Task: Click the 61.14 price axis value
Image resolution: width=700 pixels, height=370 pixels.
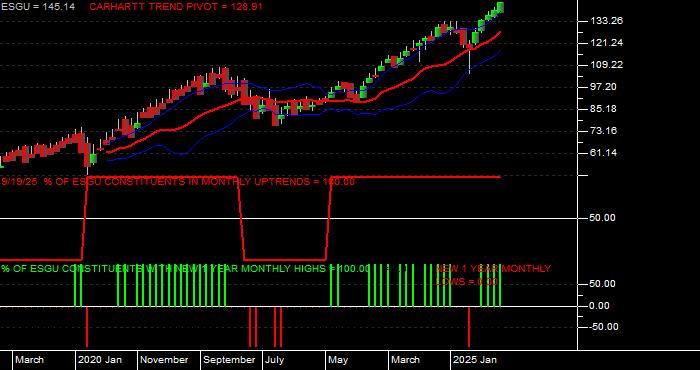Action: click(x=603, y=153)
